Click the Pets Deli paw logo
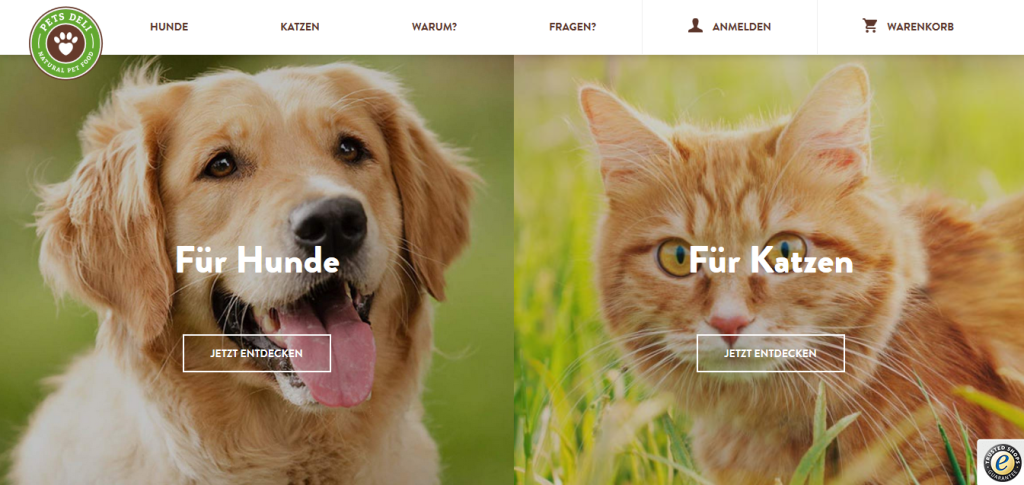 pos(66,43)
